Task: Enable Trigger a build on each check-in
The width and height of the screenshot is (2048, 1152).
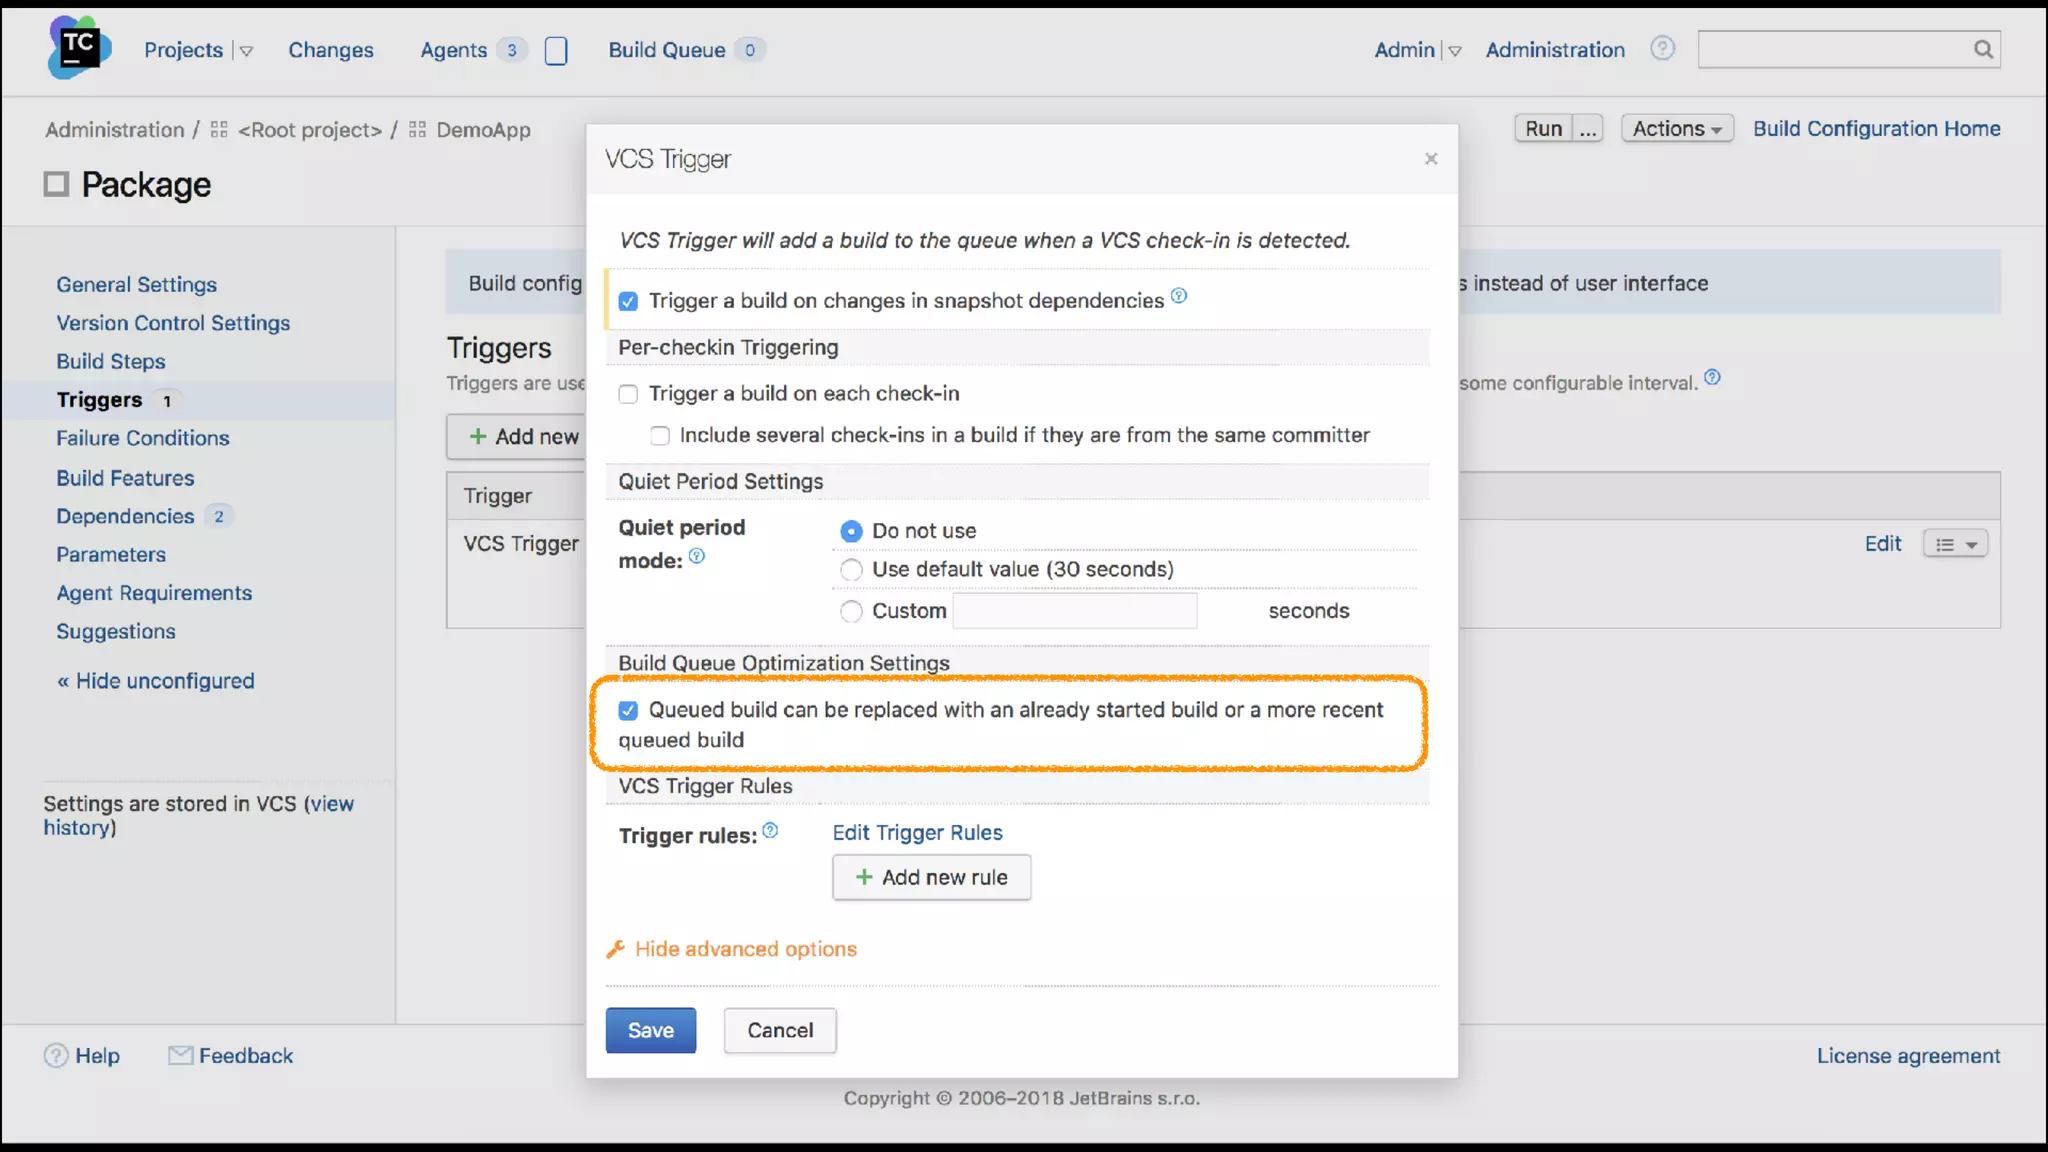Action: pos(628,394)
